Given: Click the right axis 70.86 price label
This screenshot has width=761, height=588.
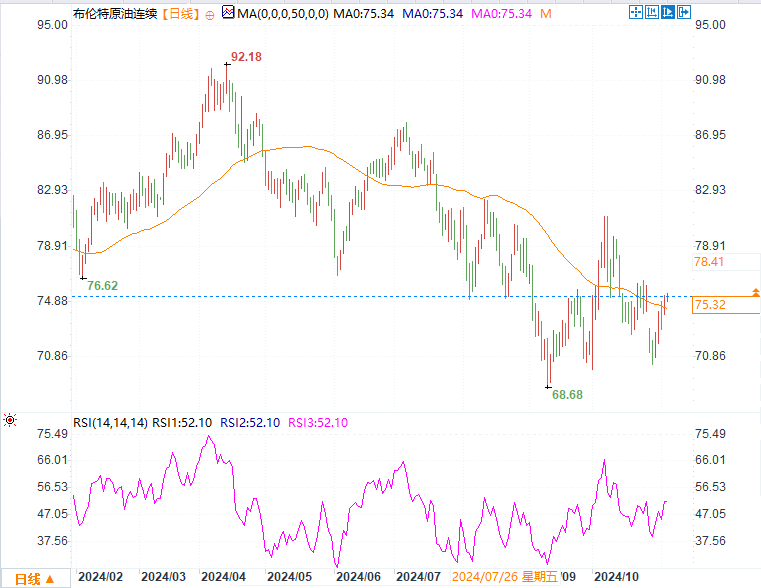Looking at the screenshot, I should click(711, 356).
